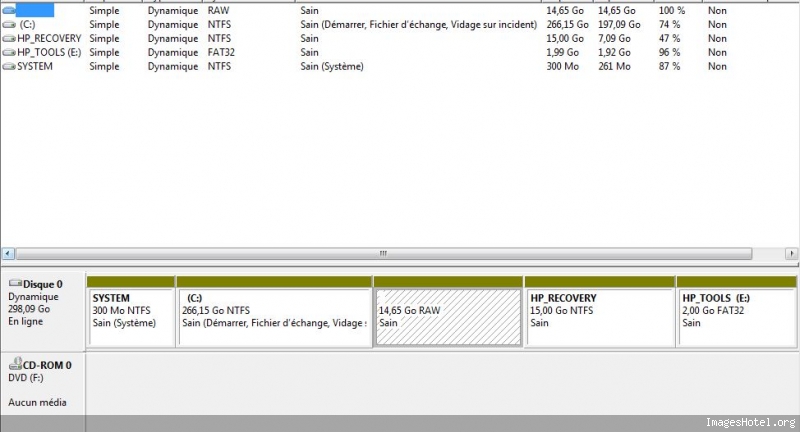Select the 14,65 Go RAW partition block
The image size is (800, 432).
pyautogui.click(x=448, y=312)
